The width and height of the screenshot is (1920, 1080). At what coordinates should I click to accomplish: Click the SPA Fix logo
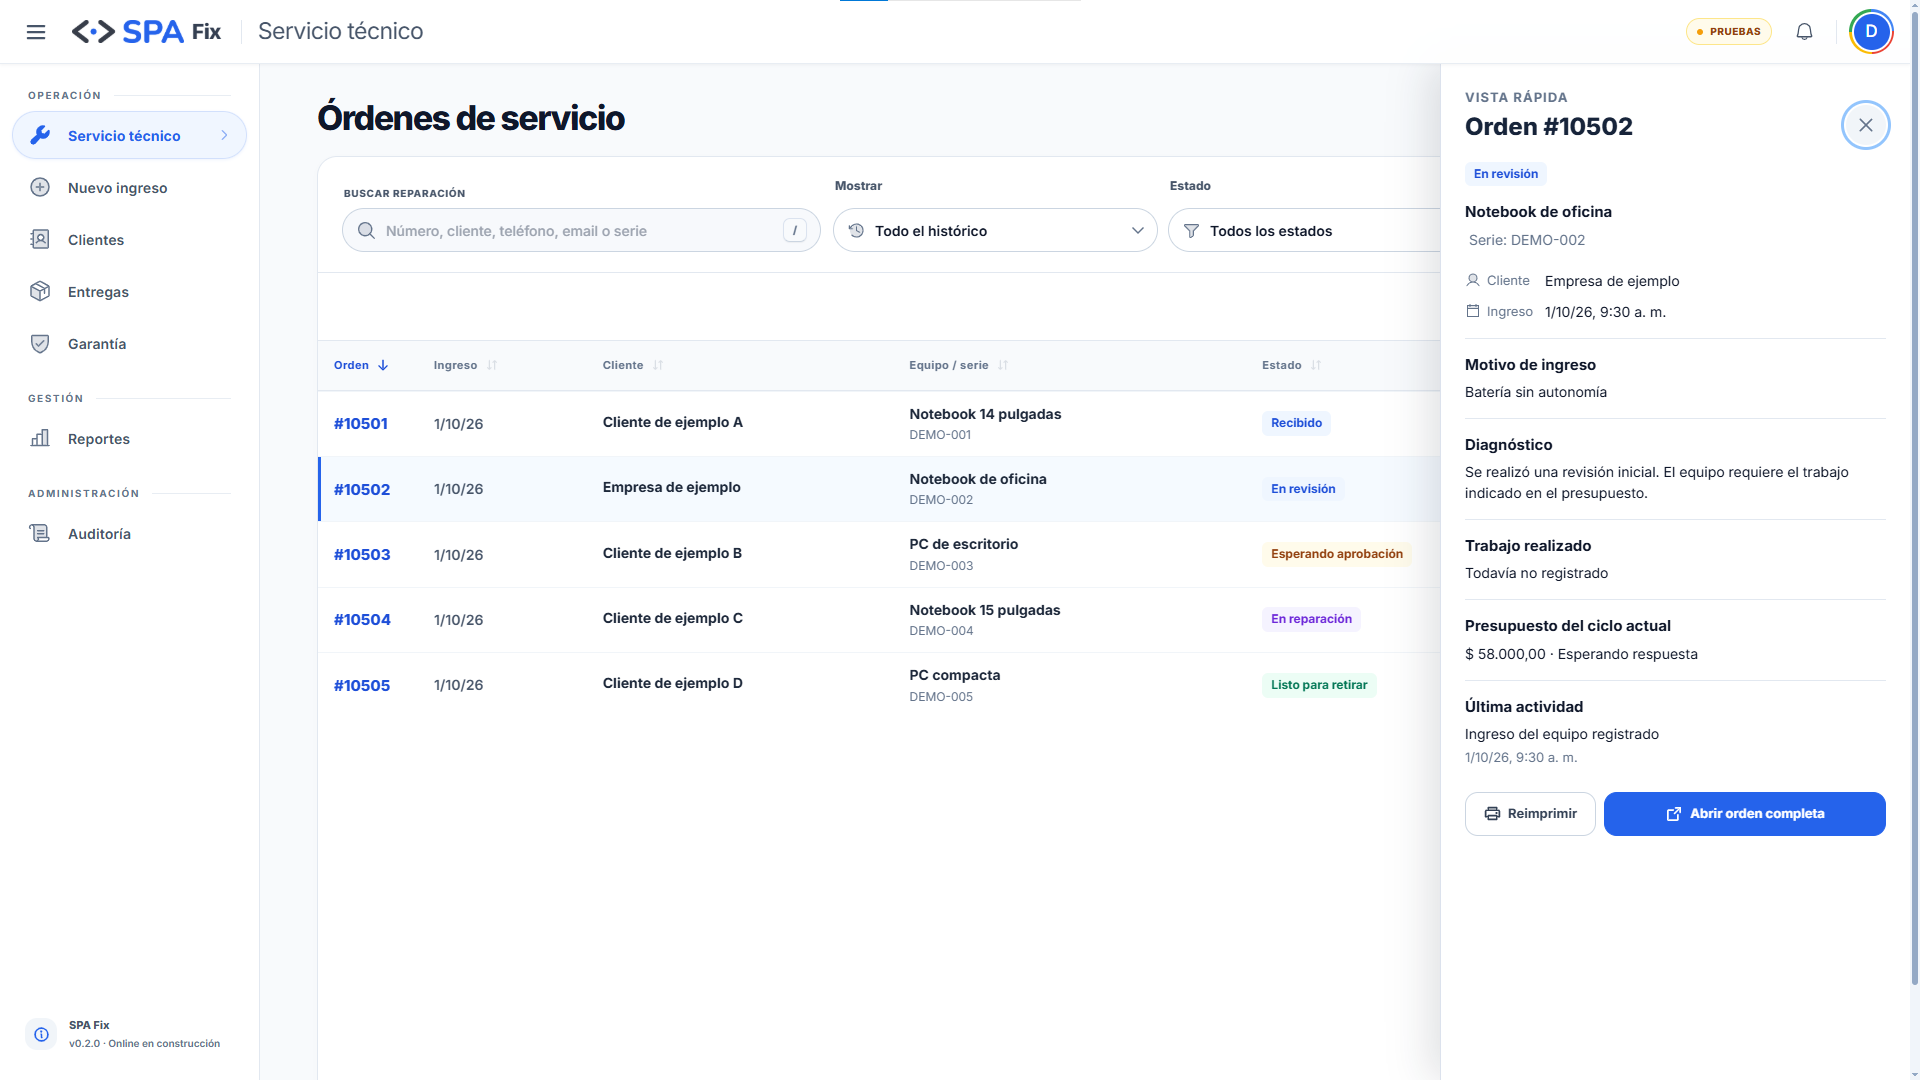pos(146,32)
